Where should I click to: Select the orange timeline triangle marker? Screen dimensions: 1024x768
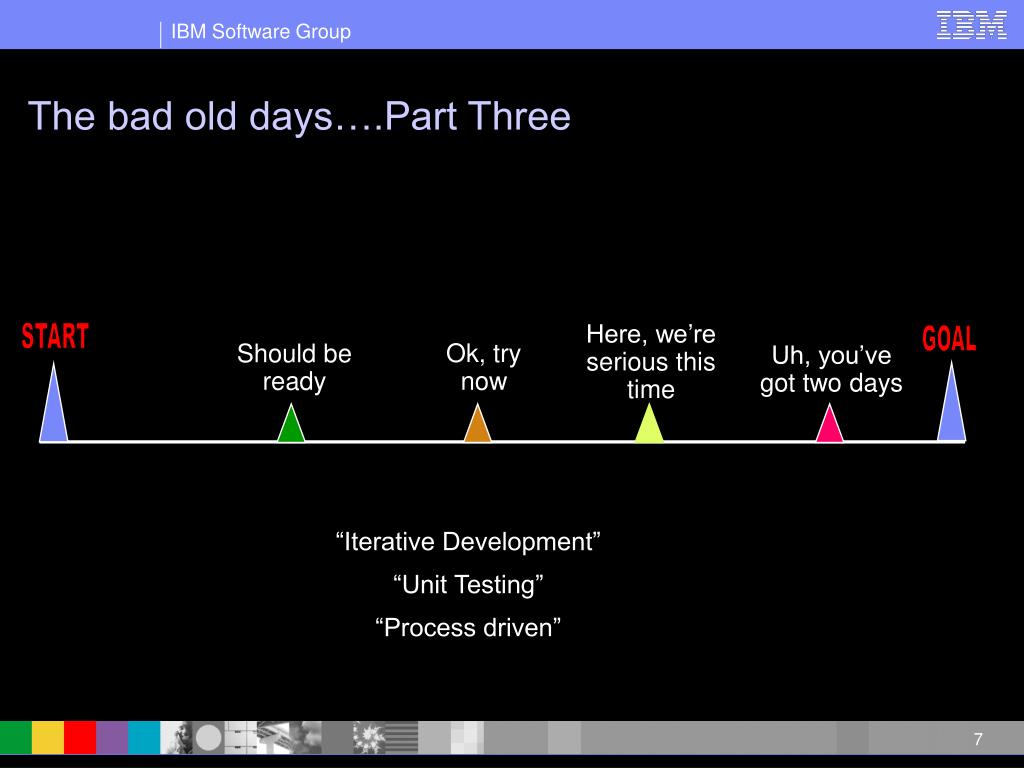click(477, 423)
